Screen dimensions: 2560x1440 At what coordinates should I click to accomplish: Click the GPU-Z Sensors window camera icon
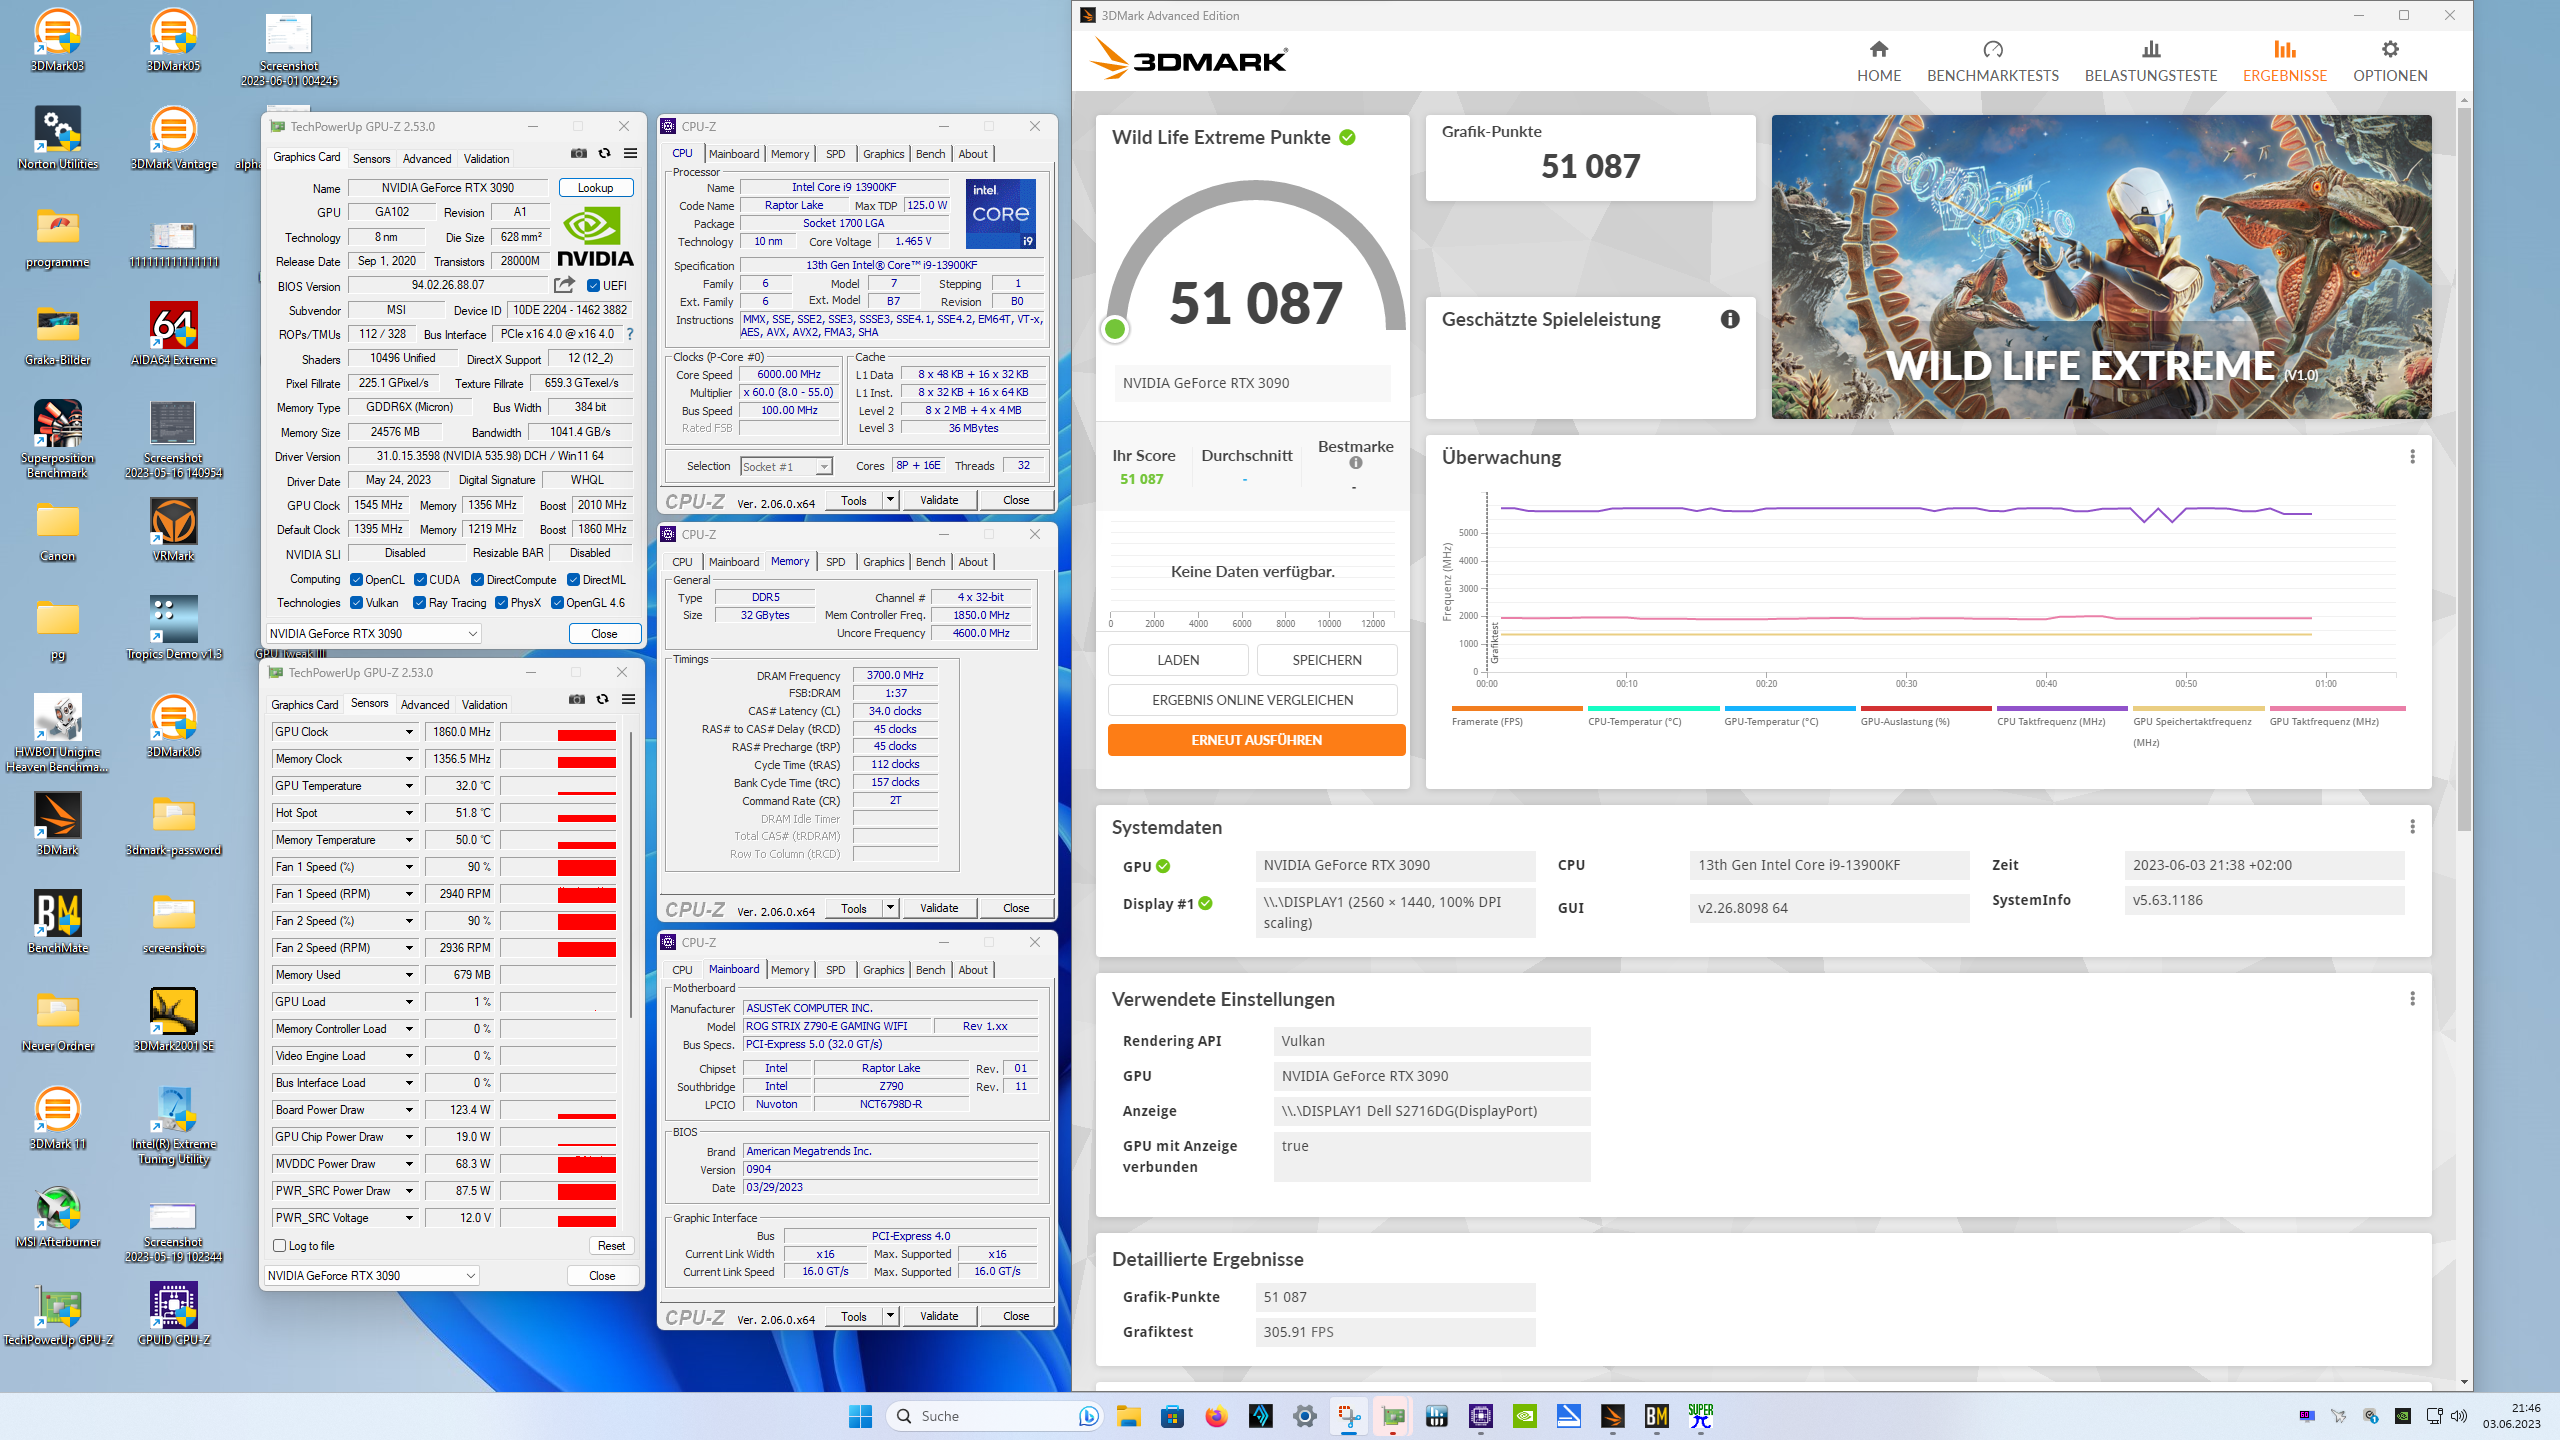576,700
